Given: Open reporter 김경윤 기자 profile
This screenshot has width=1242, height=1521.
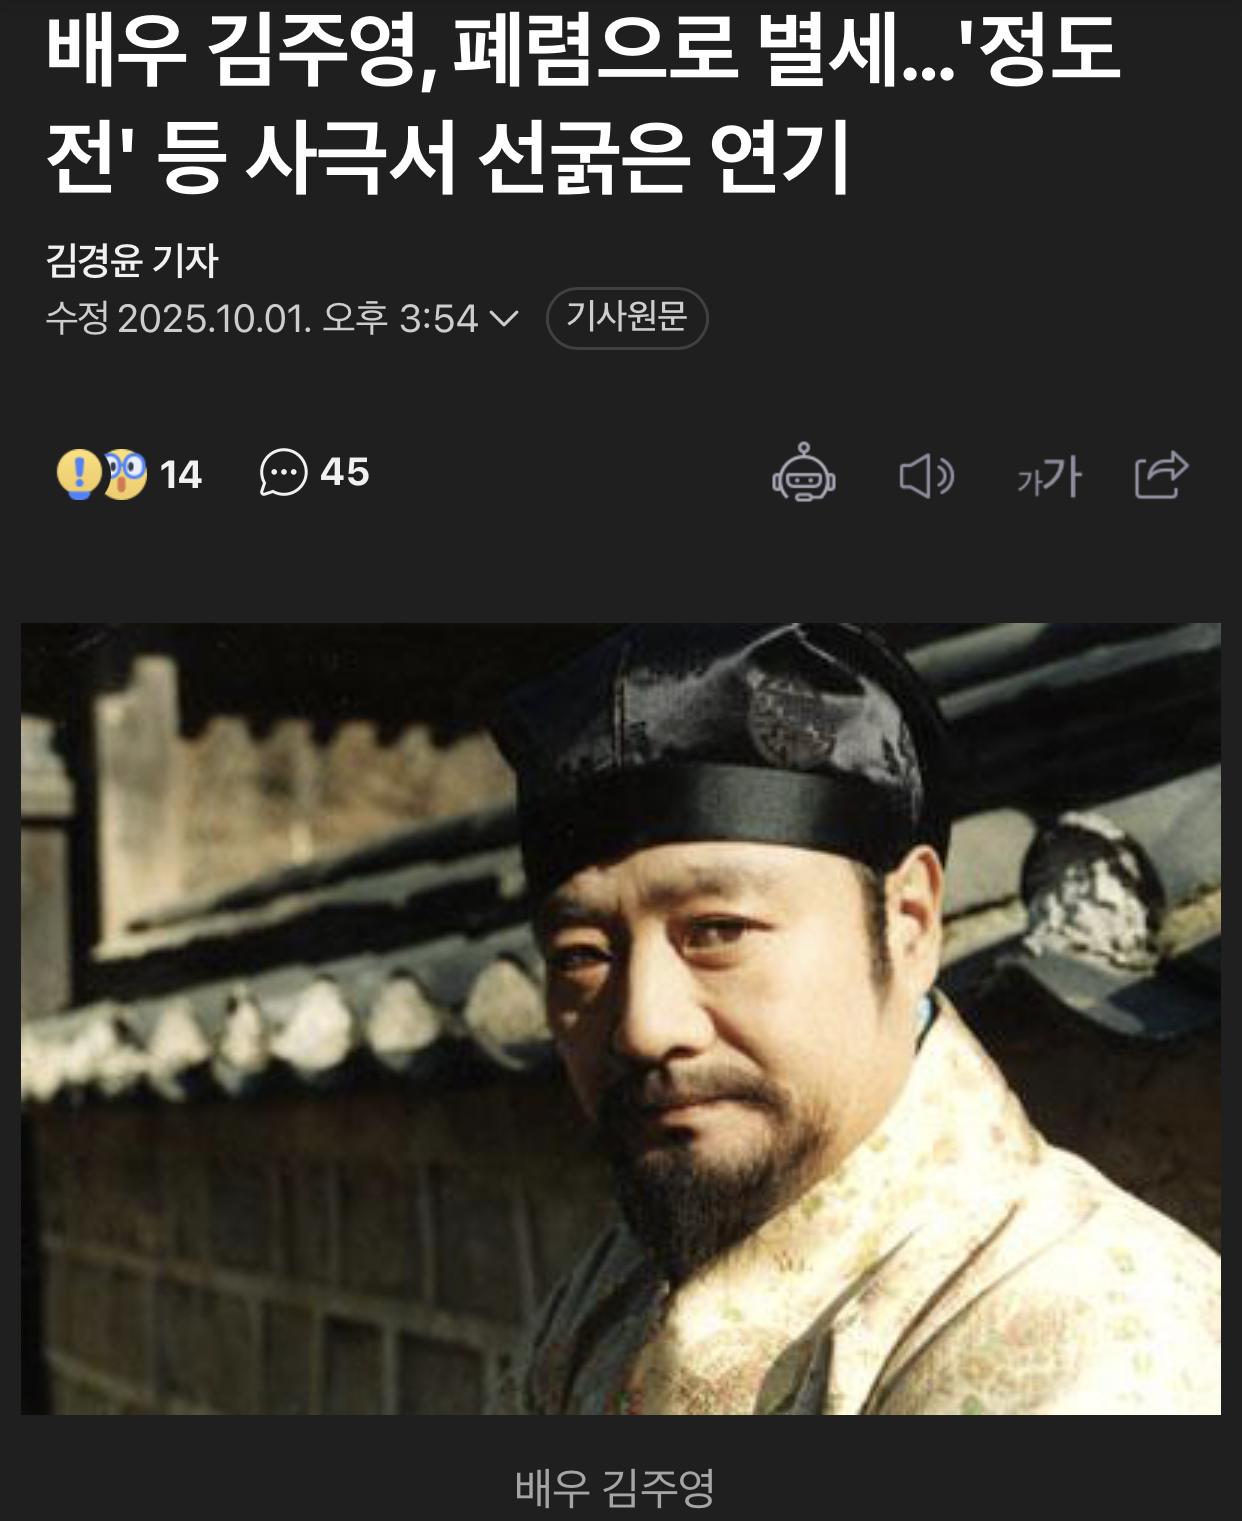Looking at the screenshot, I should [132, 260].
